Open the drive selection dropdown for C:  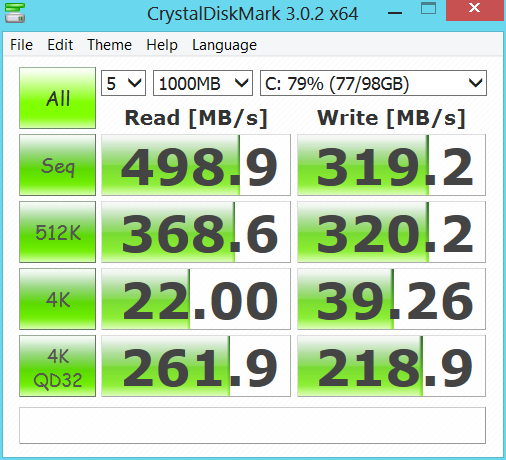[x=373, y=83]
